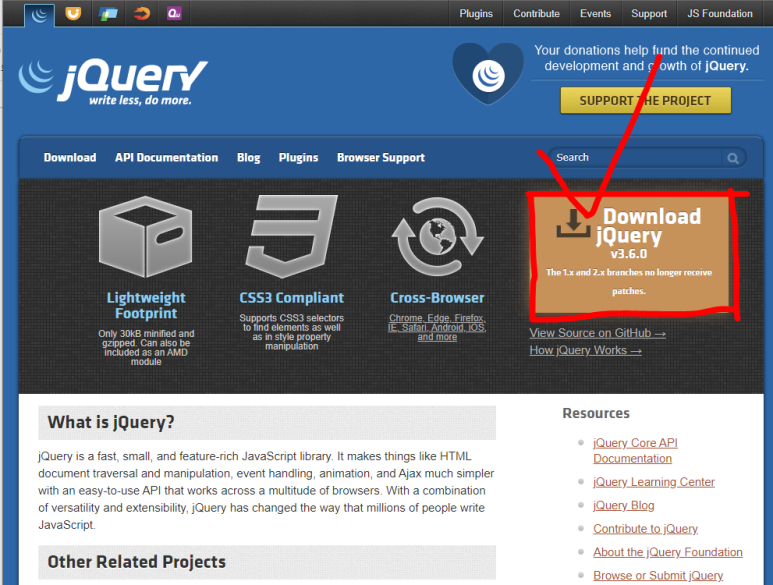Screen dimensions: 773x585
Task: Click the "write less, do more." tagline
Action: [140, 101]
